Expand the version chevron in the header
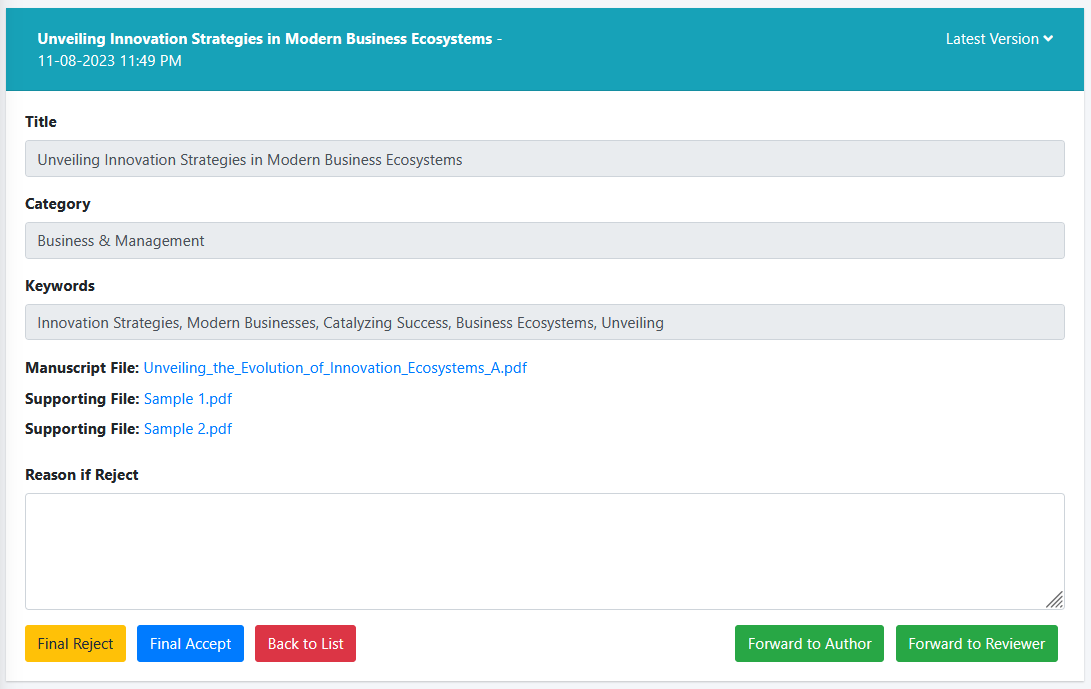This screenshot has height=689, width=1091. [x=1048, y=39]
